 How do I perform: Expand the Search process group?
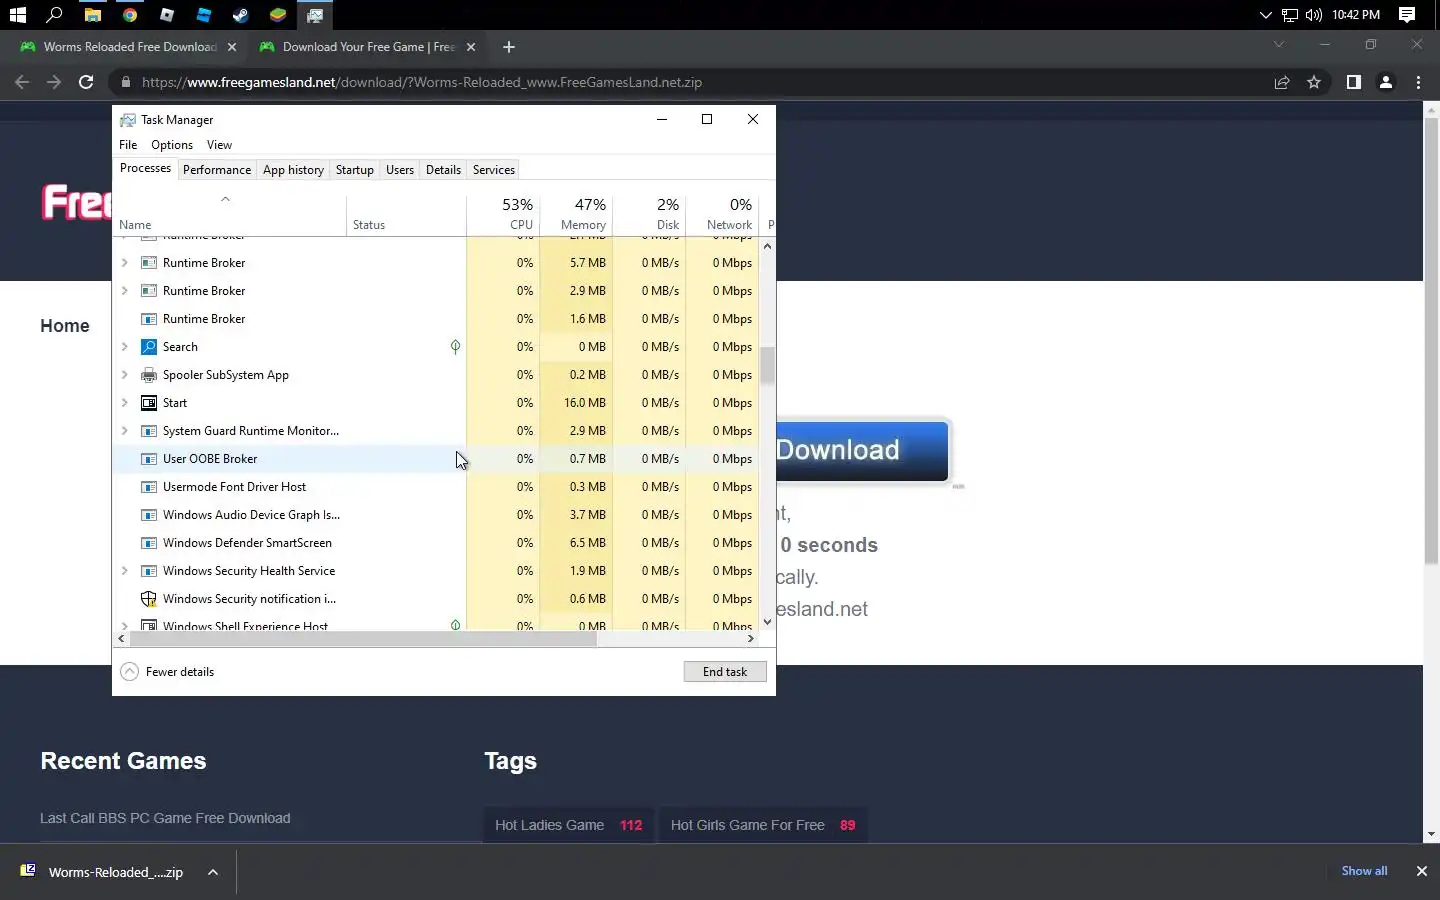point(124,347)
